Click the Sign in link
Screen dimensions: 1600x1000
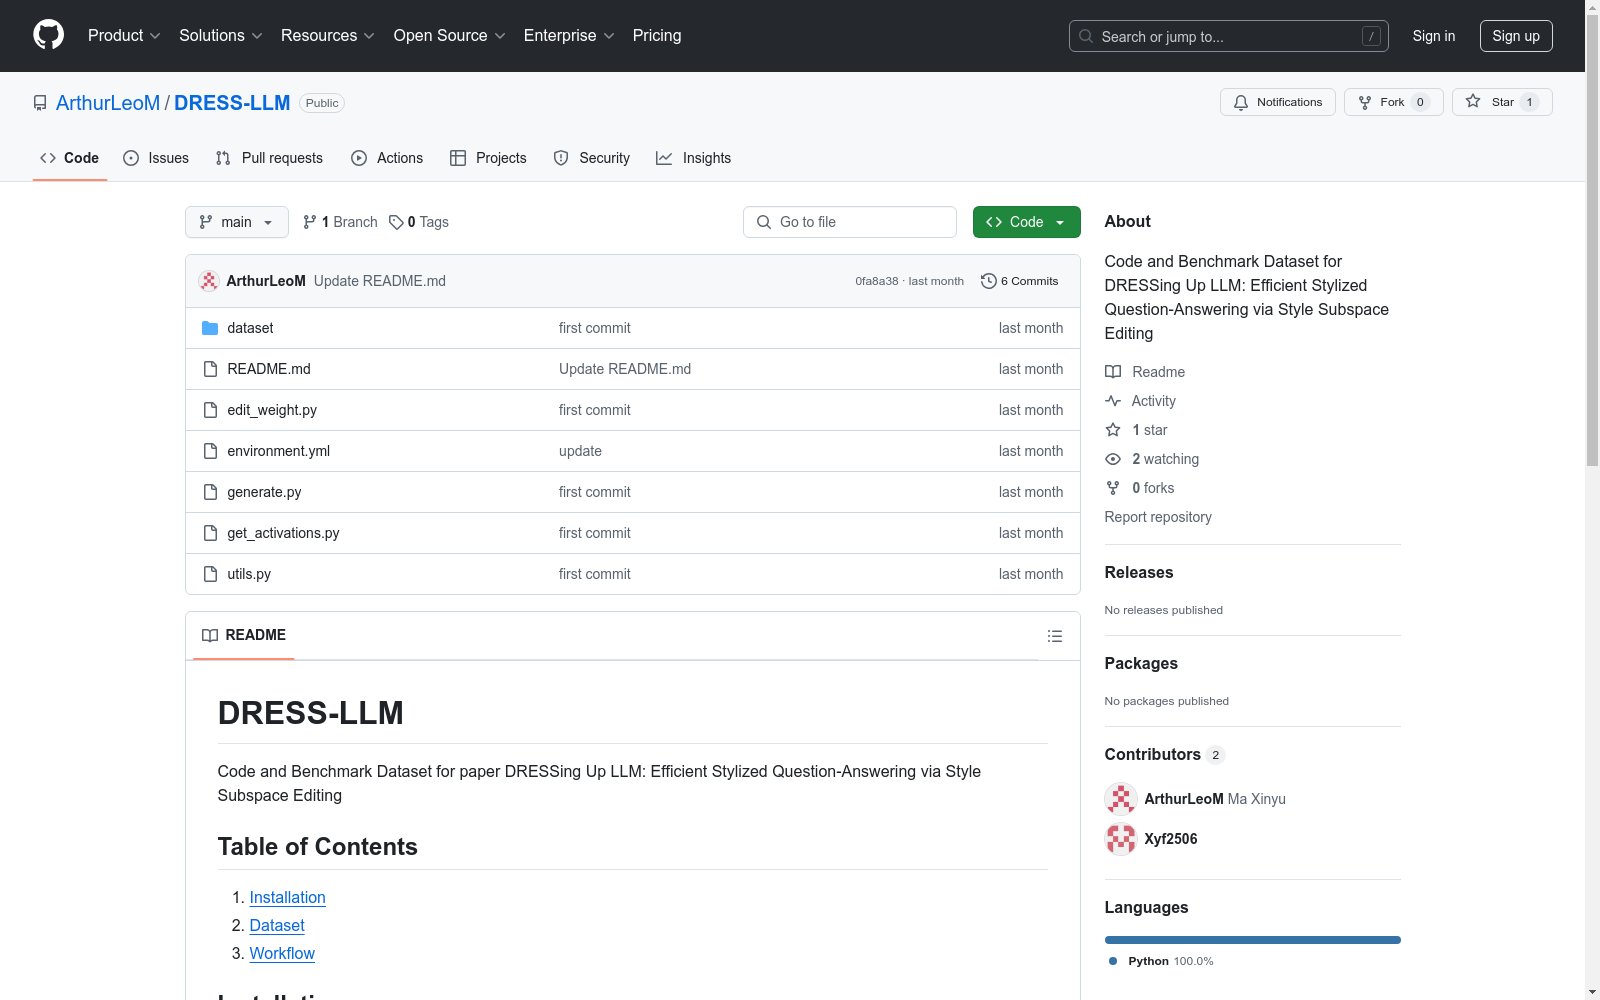point(1433,36)
